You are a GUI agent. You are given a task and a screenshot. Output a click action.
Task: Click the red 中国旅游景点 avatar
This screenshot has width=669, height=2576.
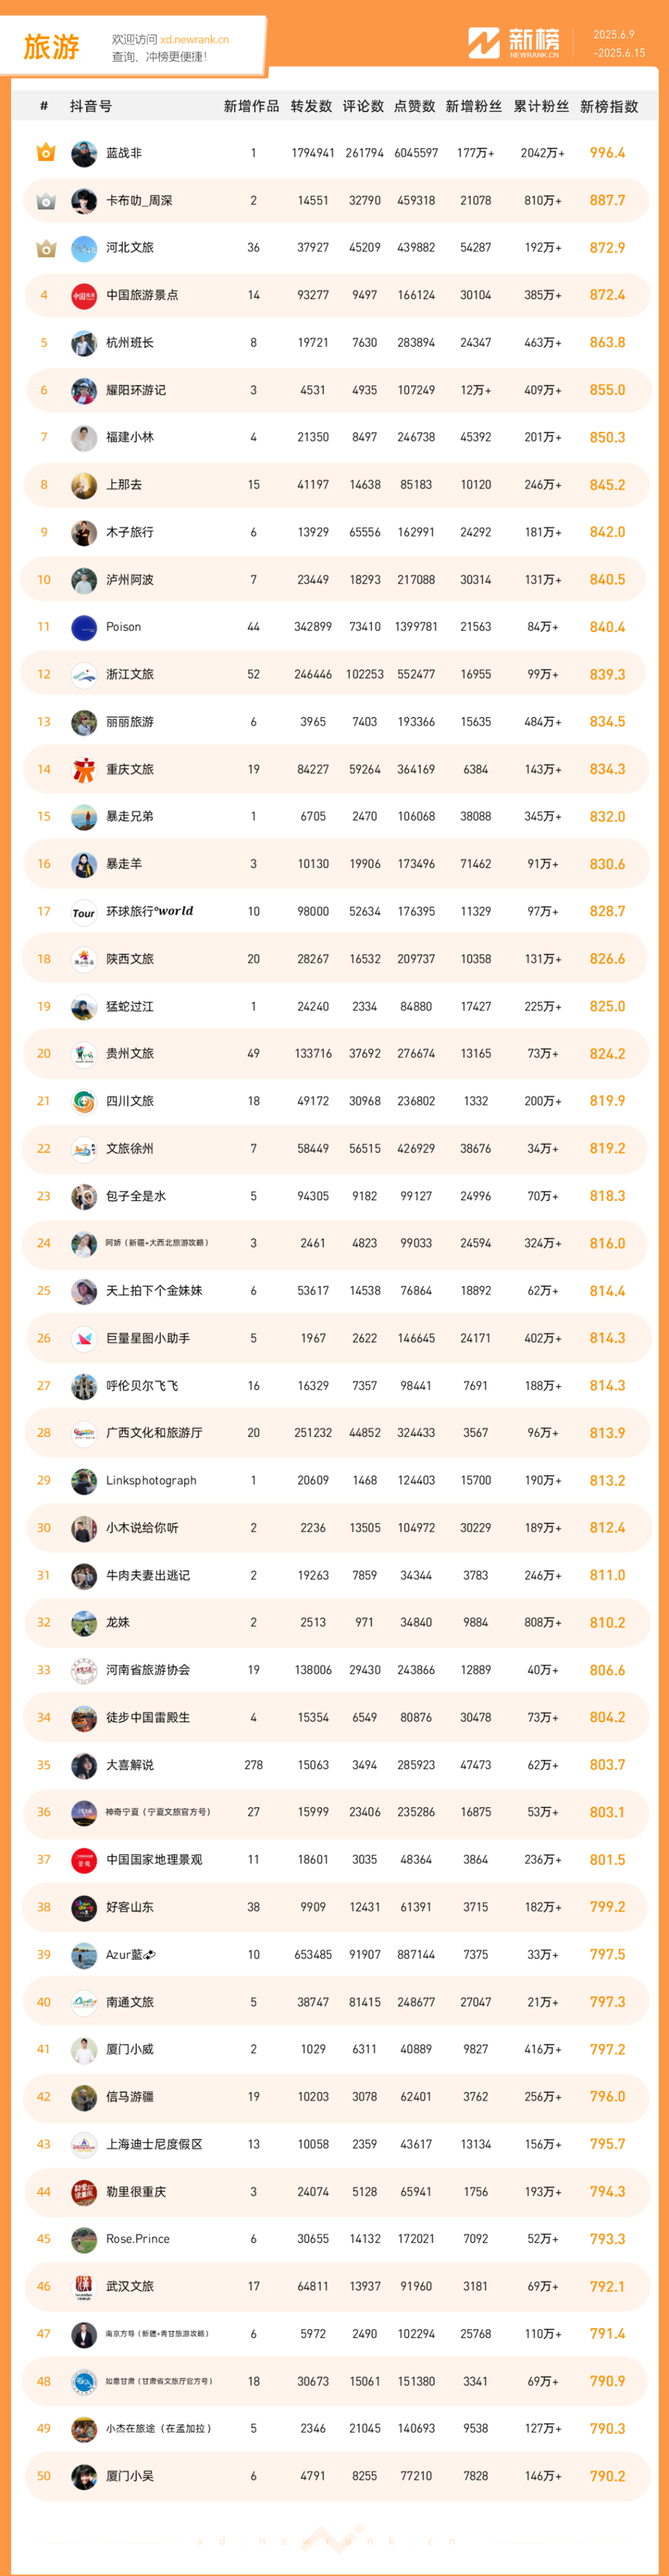click(x=84, y=295)
